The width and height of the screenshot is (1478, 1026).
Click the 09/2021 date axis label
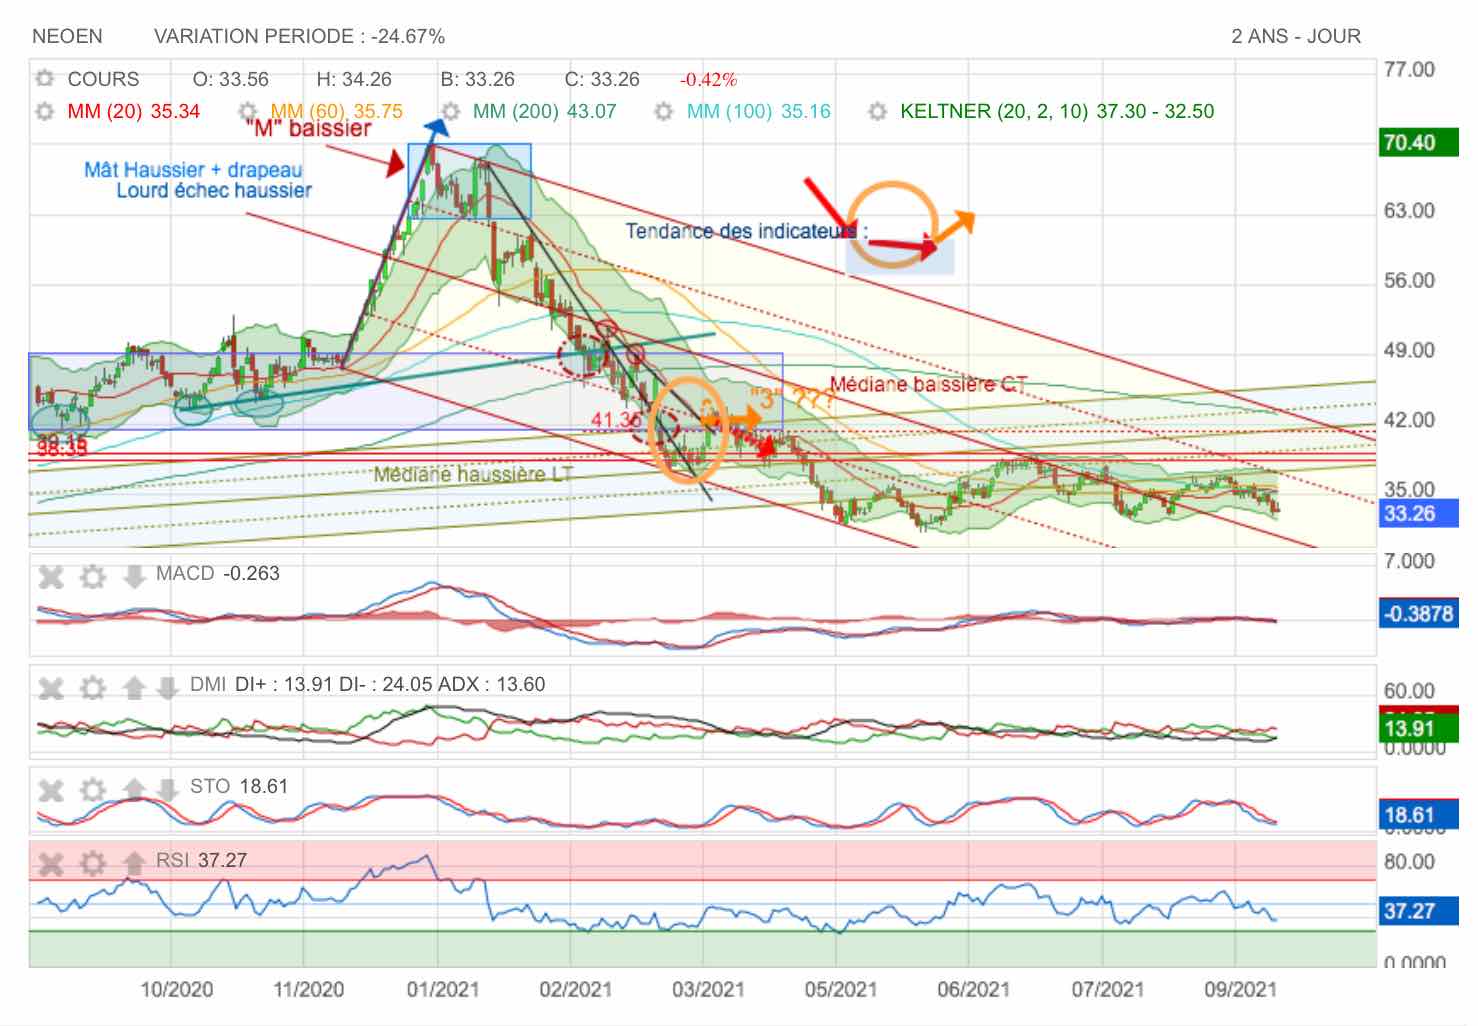1240,989
